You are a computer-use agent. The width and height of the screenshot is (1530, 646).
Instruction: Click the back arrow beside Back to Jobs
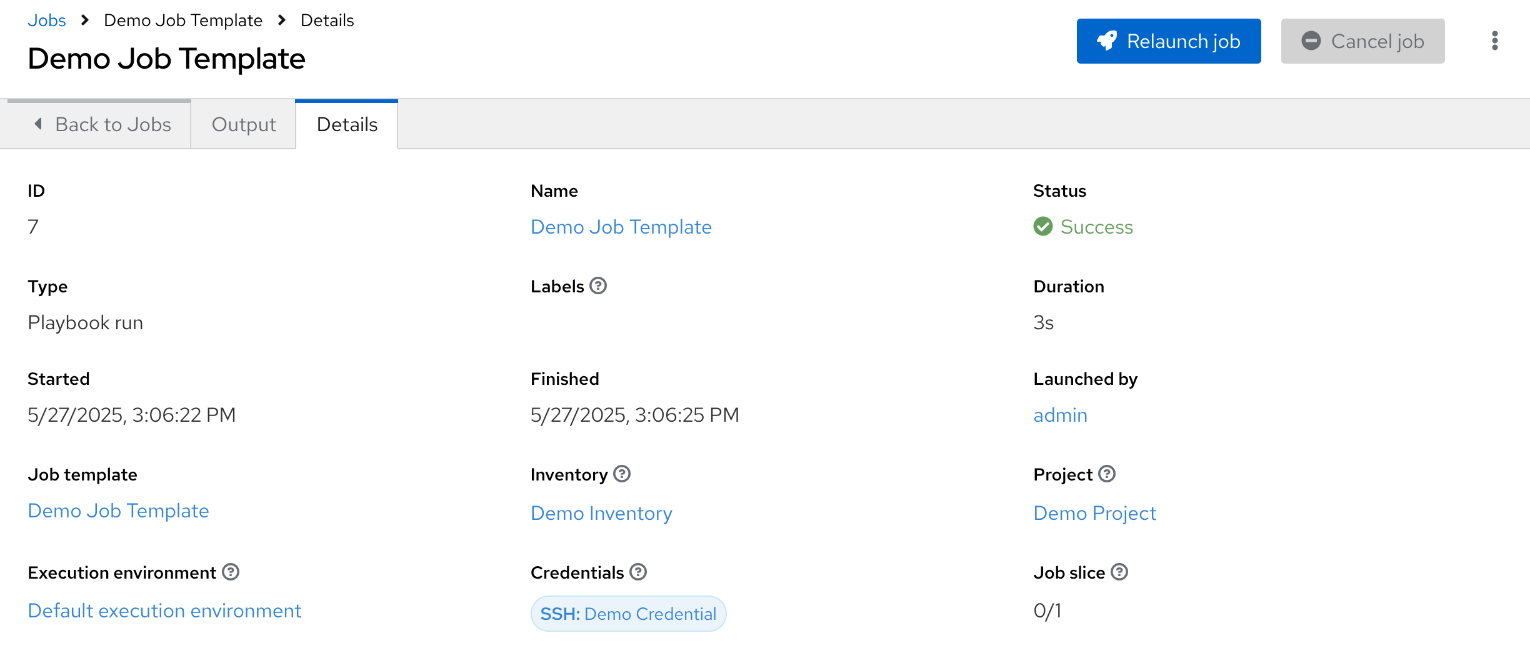pyautogui.click(x=38, y=123)
